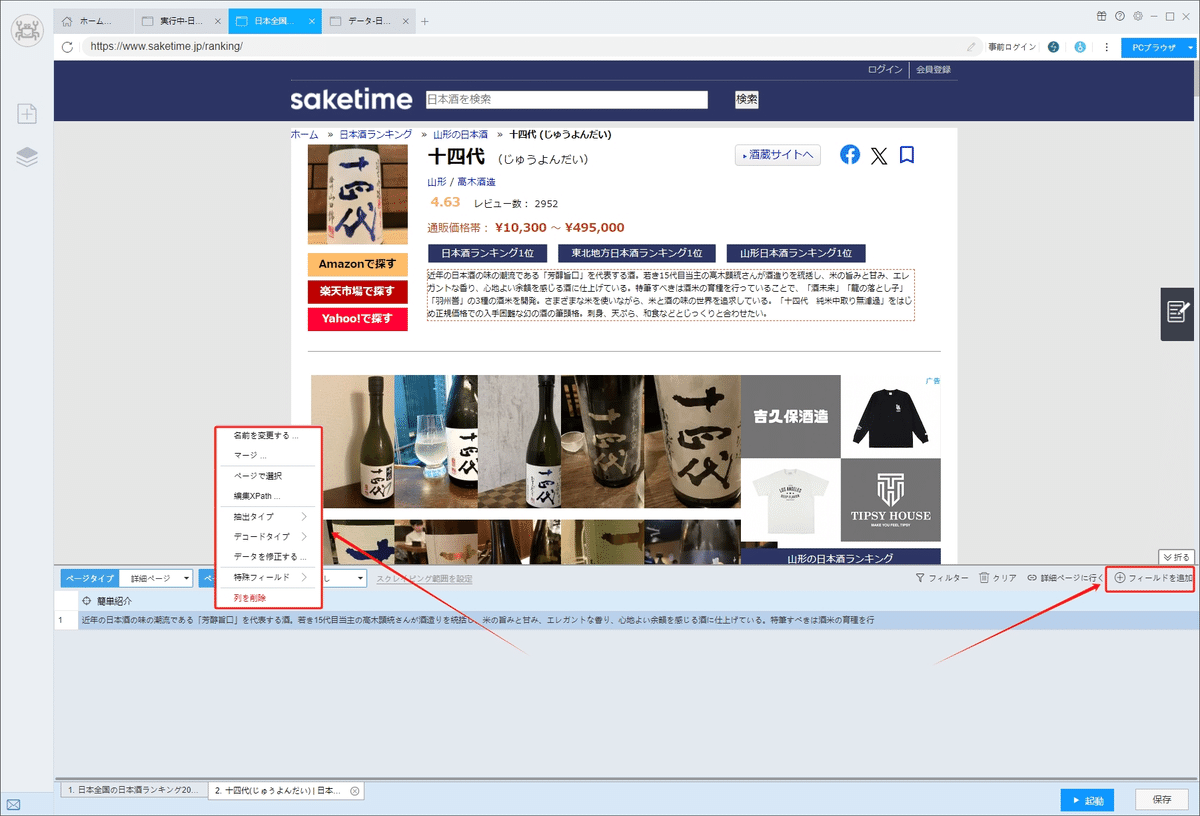This screenshot has height=816, width=1200.
Task: Click the light-blue person icon in address toolbar
Action: tap(1080, 46)
